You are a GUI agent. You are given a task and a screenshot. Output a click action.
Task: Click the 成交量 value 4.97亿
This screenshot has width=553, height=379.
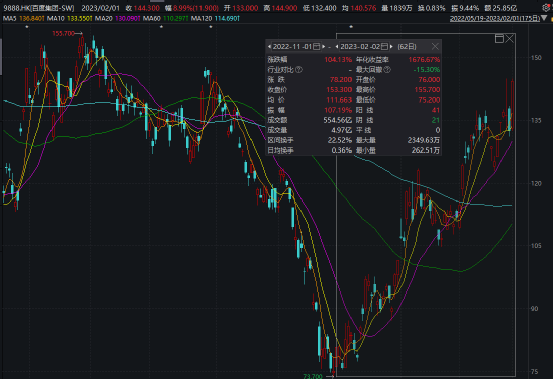pos(341,130)
